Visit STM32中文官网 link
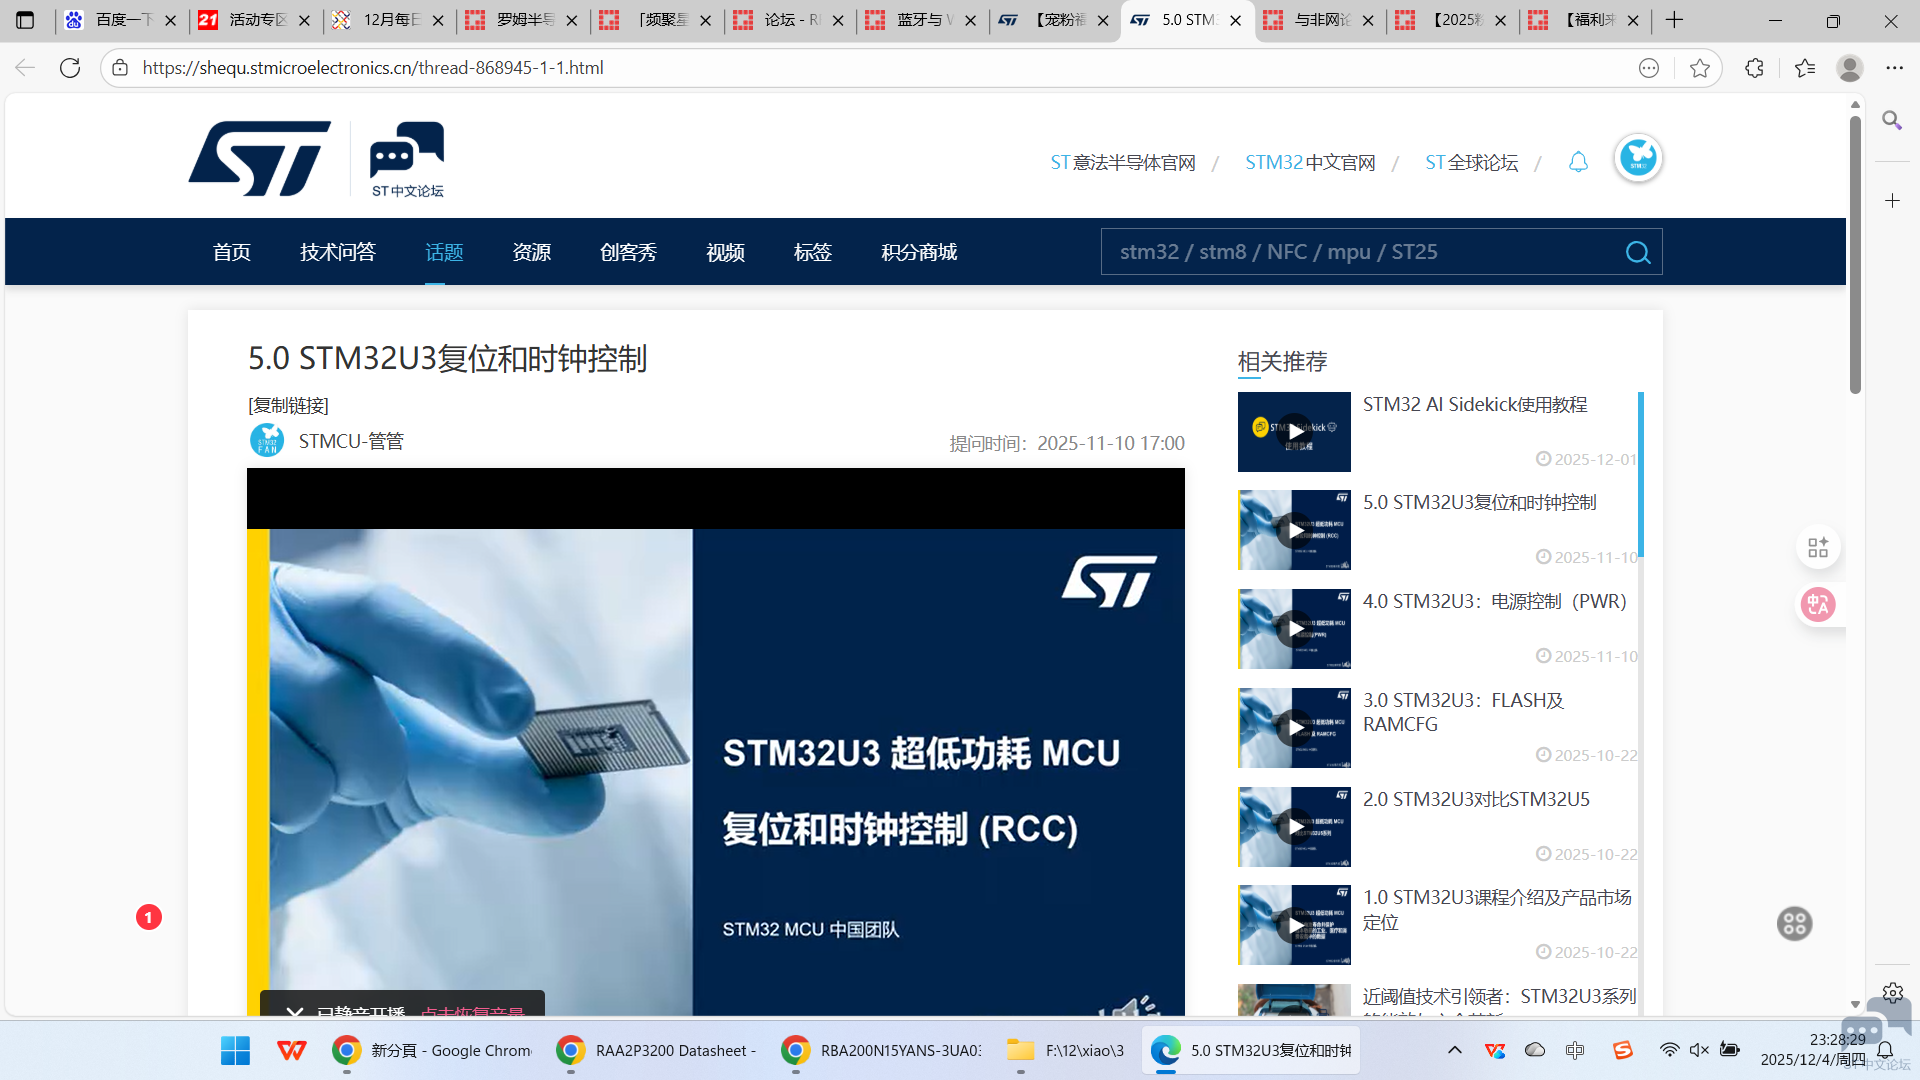Screen dimensions: 1920x1080 [1310, 163]
